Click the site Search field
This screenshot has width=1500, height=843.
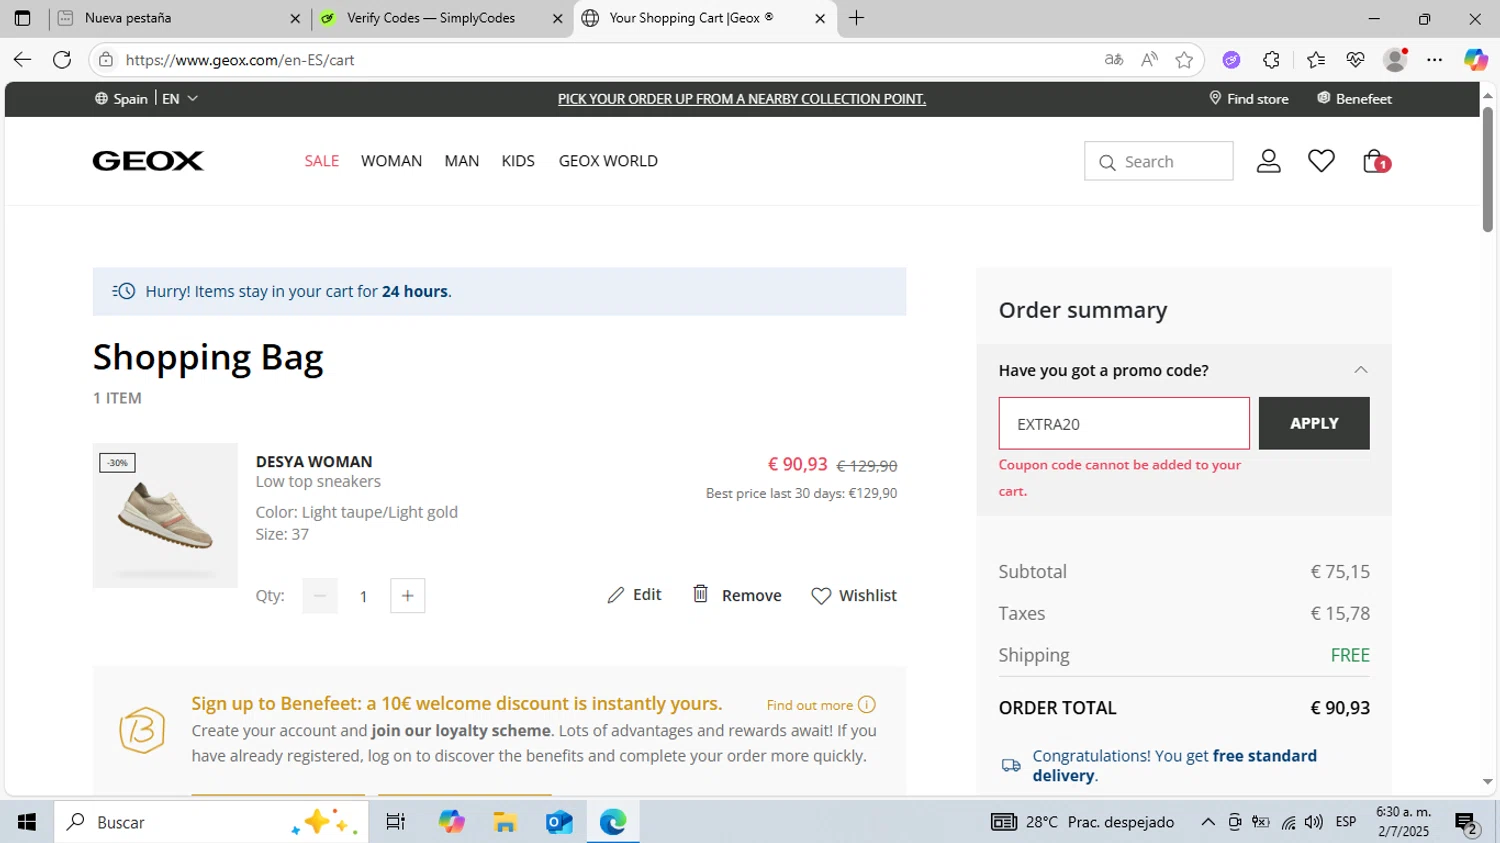pos(1158,161)
